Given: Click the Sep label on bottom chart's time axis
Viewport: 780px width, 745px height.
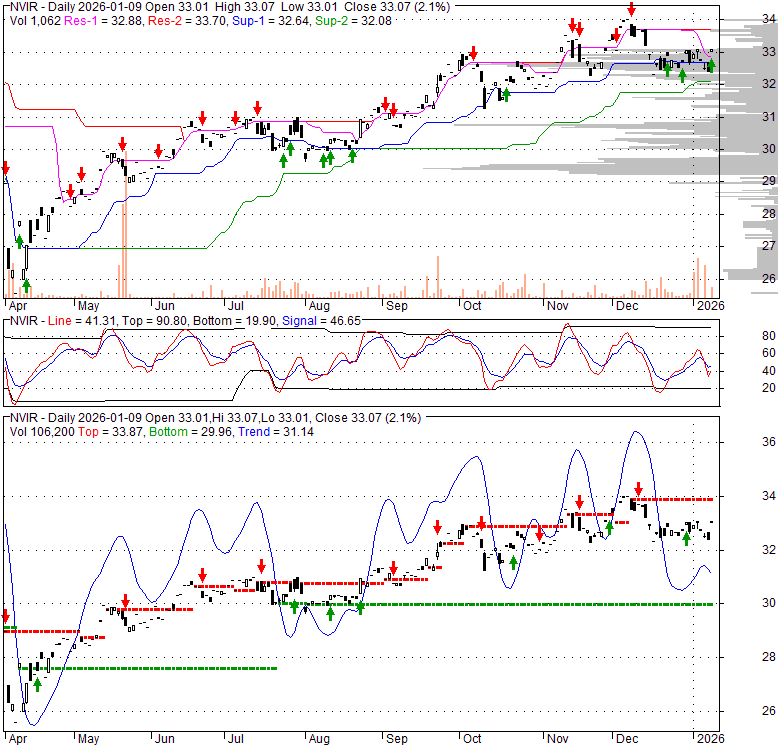Looking at the screenshot, I should click(x=395, y=739).
